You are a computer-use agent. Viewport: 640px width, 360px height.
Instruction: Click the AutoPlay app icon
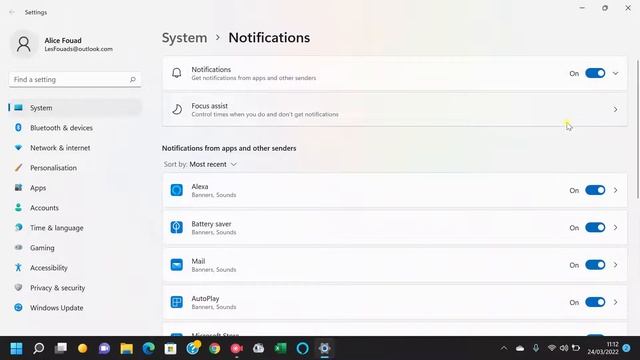pyautogui.click(x=176, y=302)
